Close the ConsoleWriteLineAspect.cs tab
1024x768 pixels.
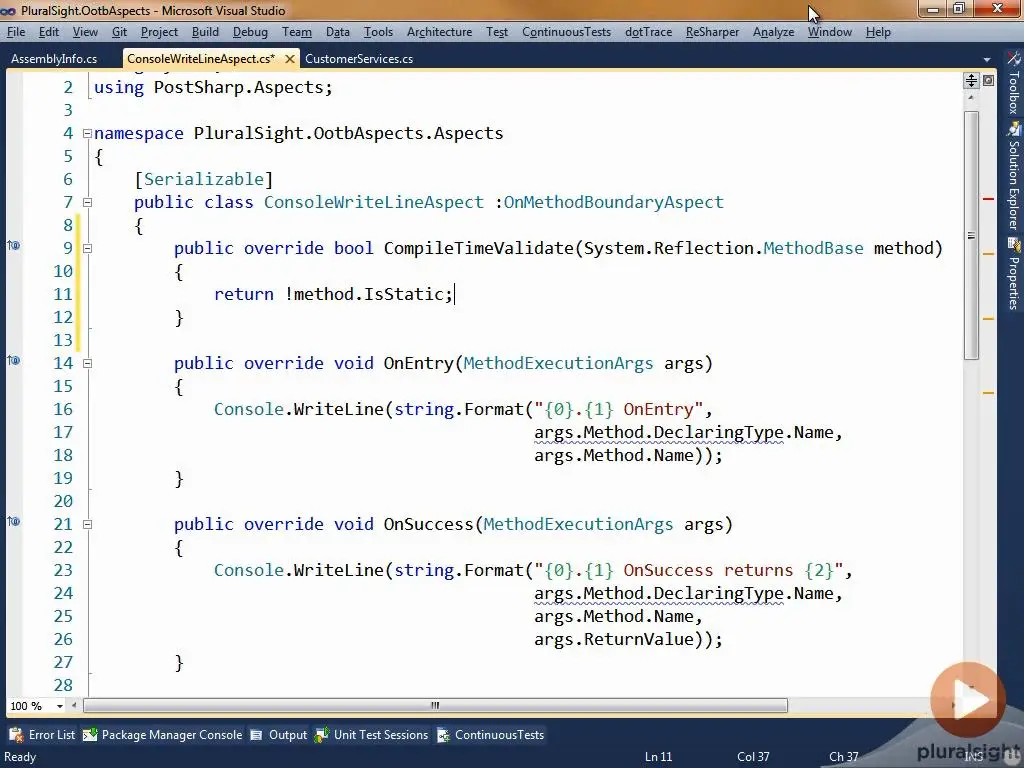click(290, 59)
